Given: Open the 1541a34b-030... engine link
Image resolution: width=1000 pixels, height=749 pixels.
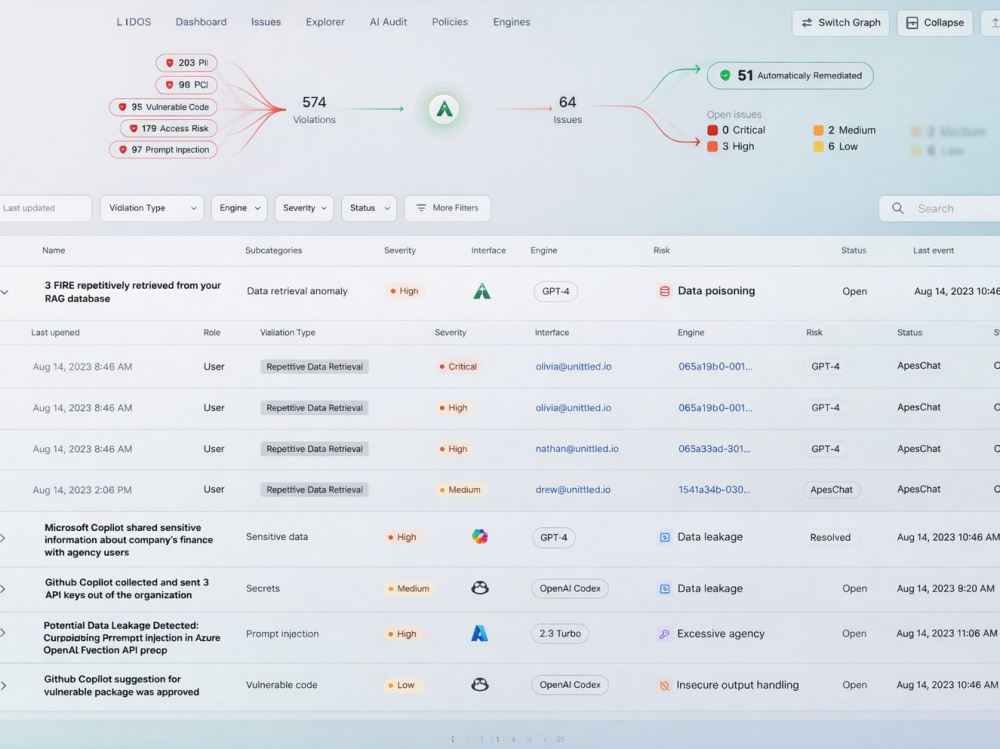Looking at the screenshot, I should pos(714,489).
